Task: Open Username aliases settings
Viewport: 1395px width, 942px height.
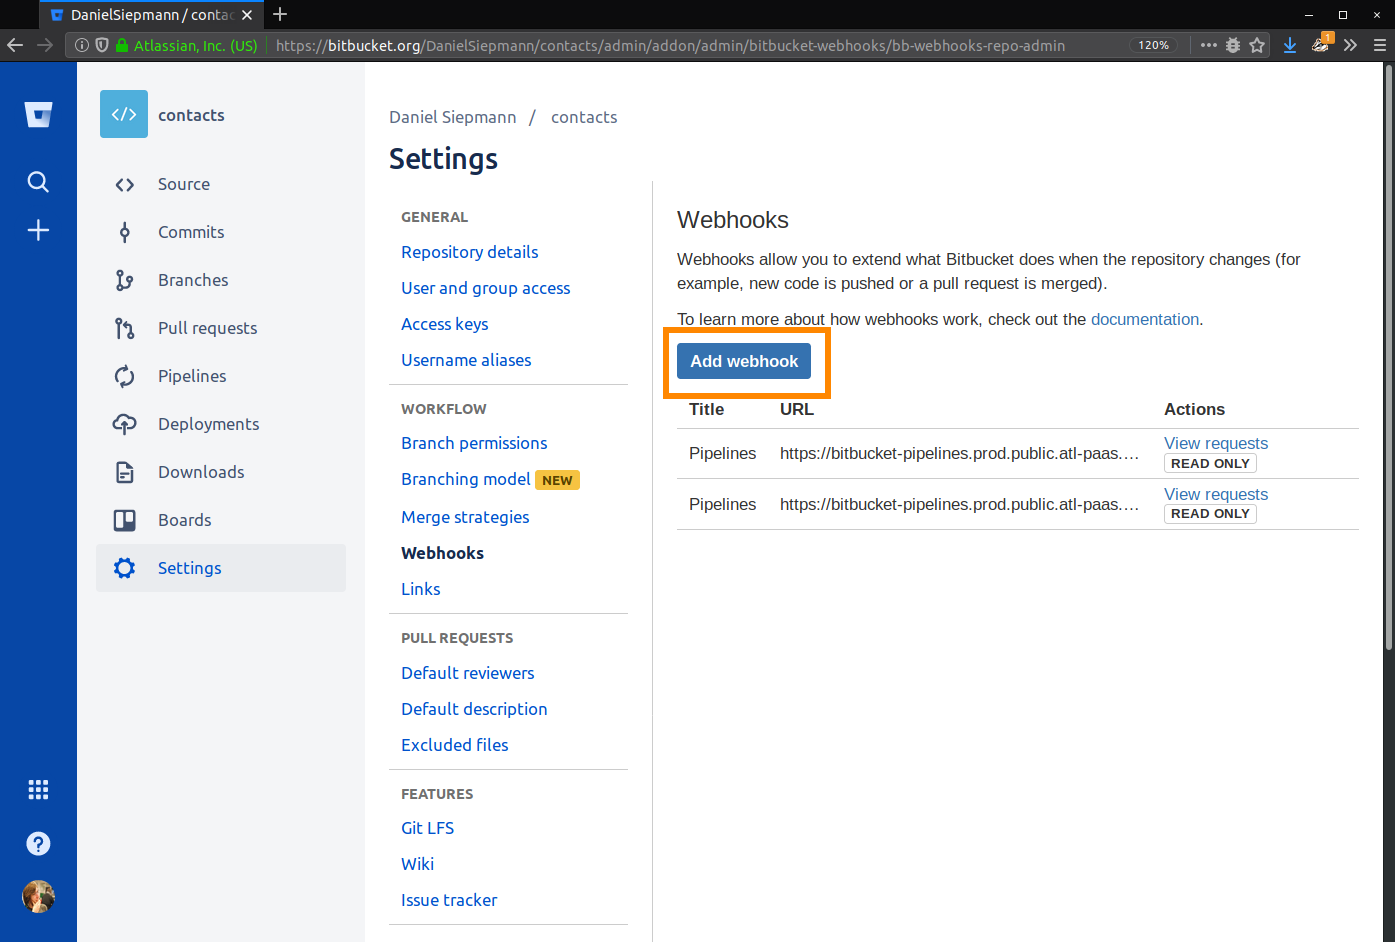Action: tap(466, 360)
